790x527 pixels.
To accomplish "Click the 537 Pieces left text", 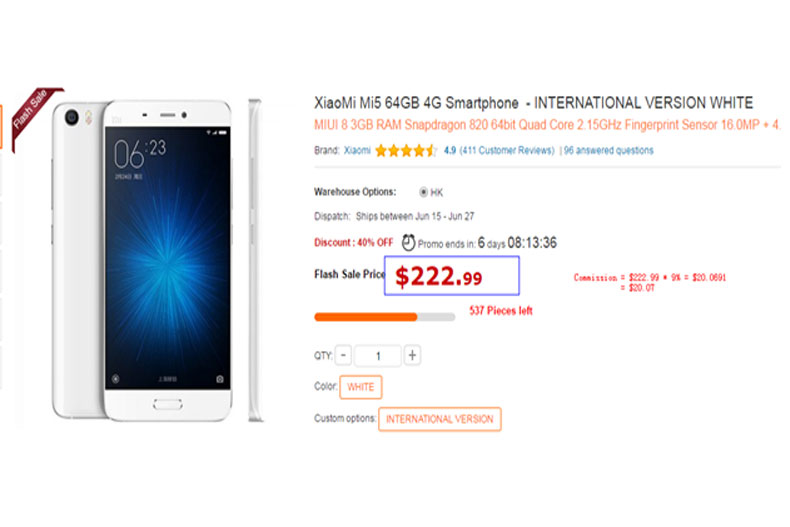I will coord(501,310).
